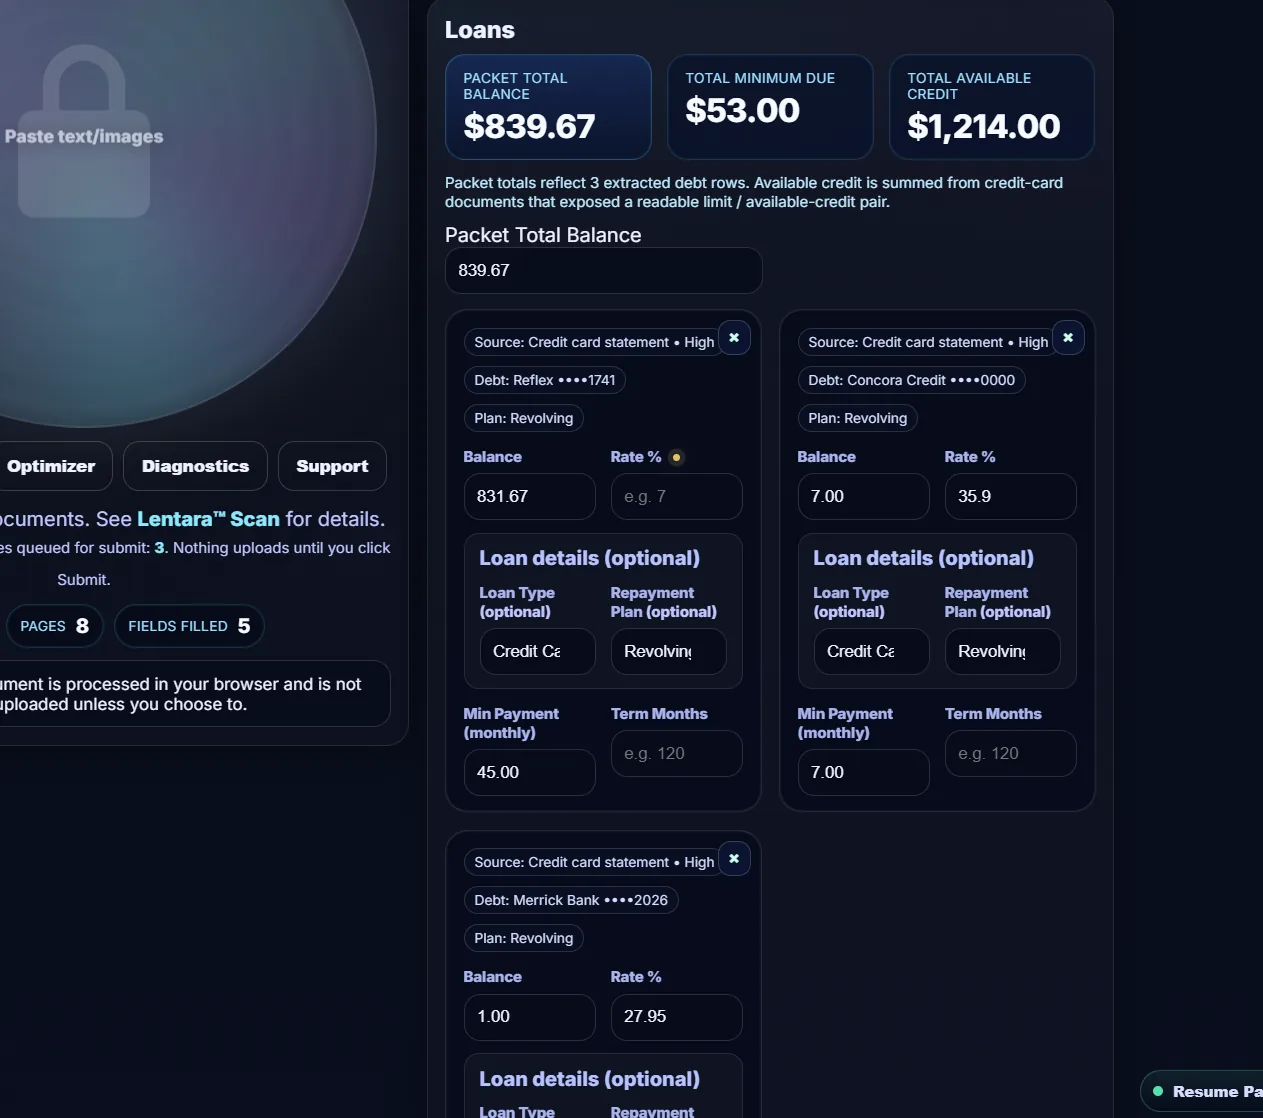This screenshot has height=1118, width=1263.
Task: Click the yellow alert dot beside Rate %
Action: tap(676, 457)
